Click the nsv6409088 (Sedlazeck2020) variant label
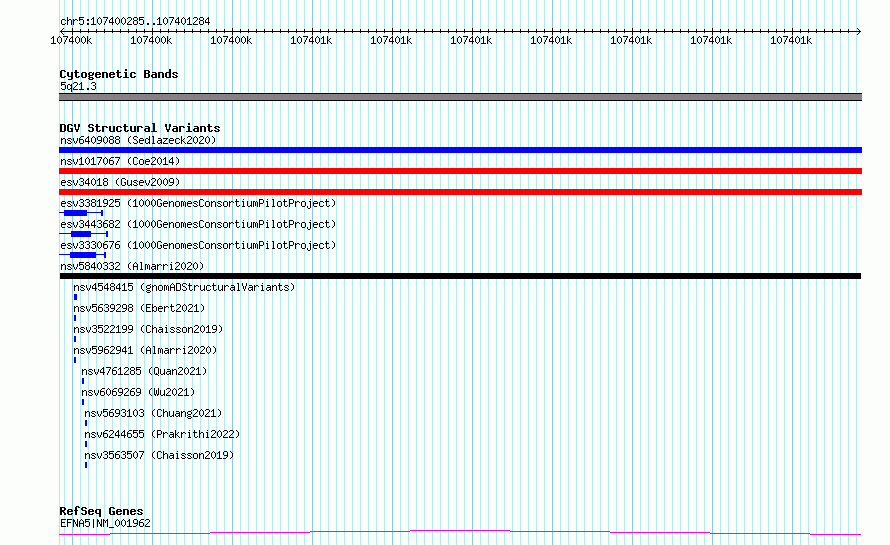 tap(138, 140)
